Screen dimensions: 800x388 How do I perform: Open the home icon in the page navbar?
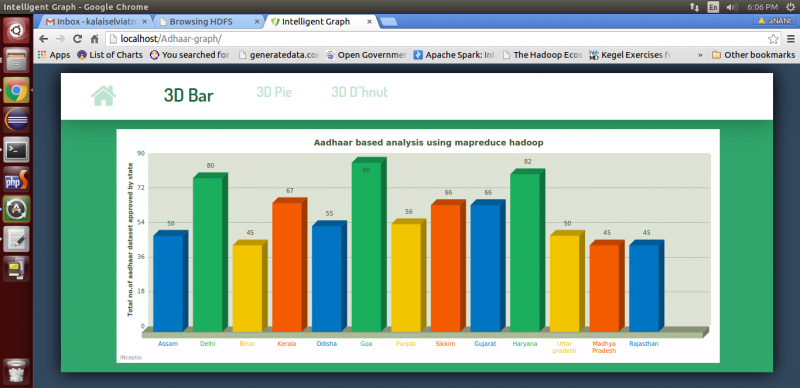[x=104, y=95]
